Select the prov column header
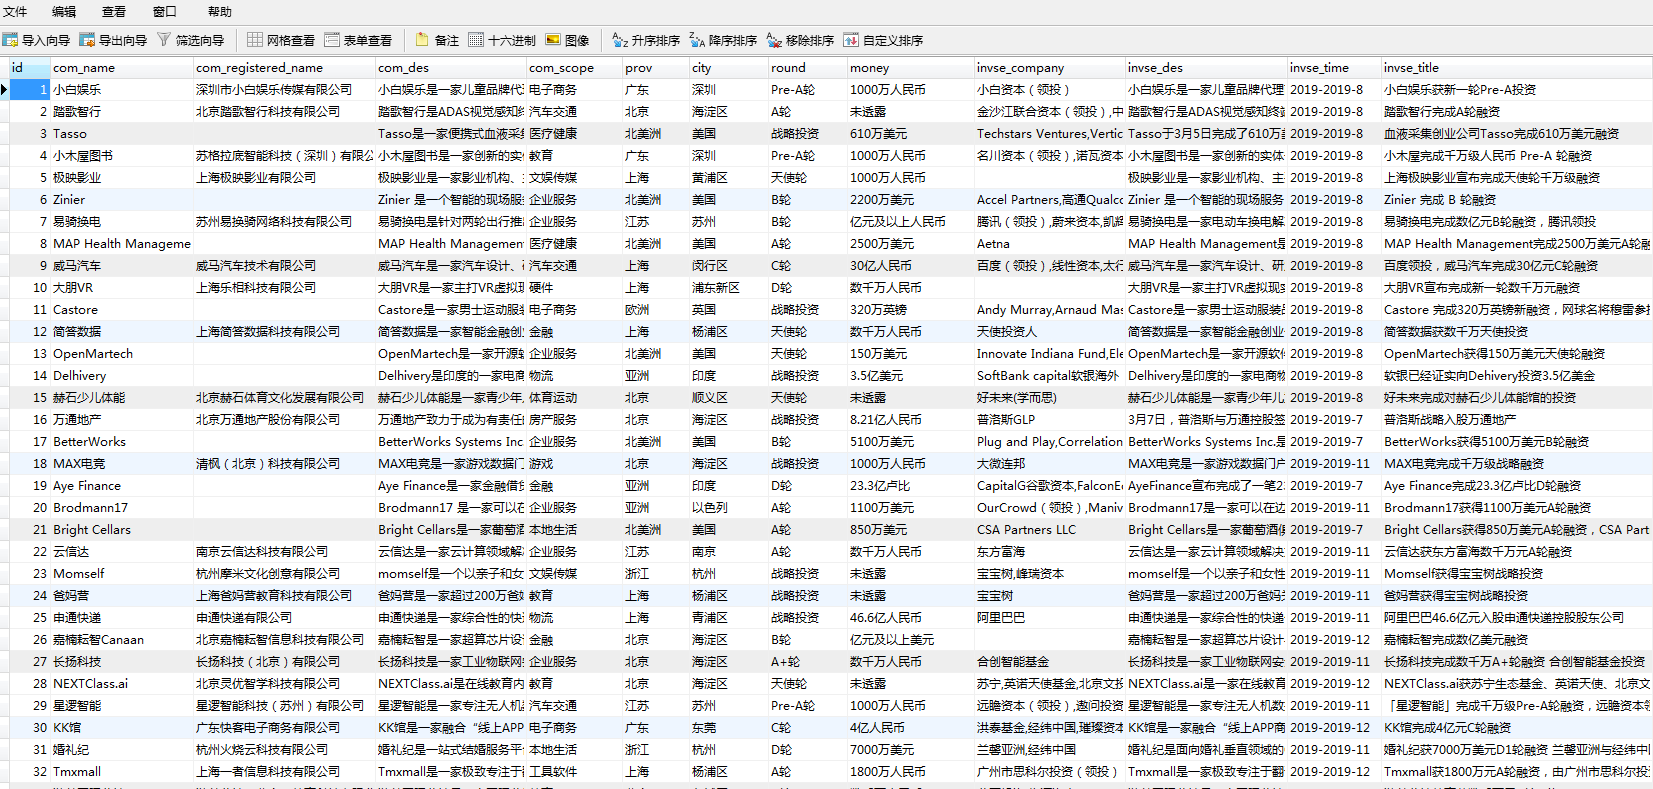 pyautogui.click(x=655, y=68)
